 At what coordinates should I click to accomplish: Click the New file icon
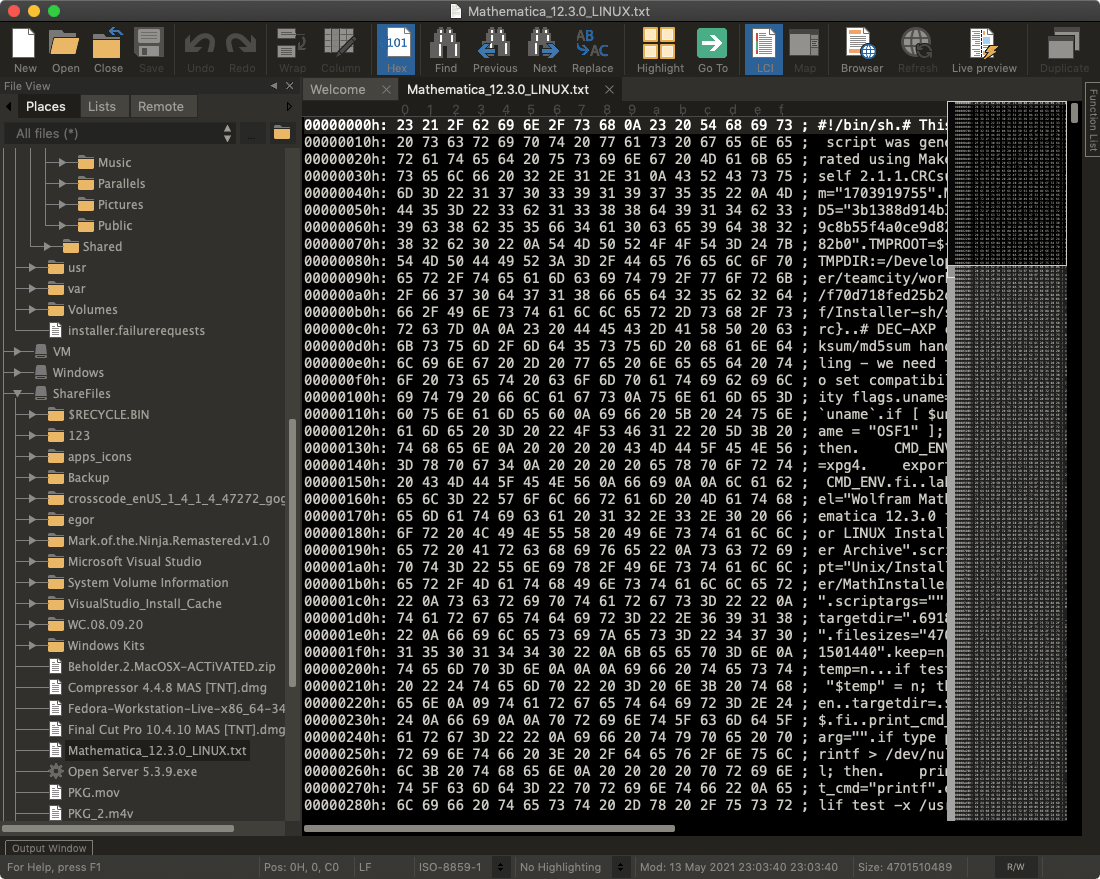click(x=25, y=45)
